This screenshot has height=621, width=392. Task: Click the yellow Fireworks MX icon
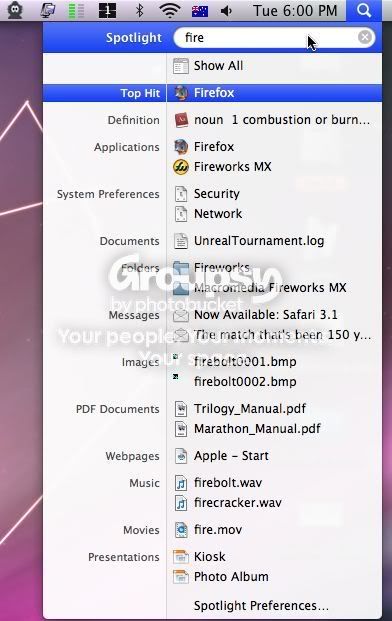181,167
